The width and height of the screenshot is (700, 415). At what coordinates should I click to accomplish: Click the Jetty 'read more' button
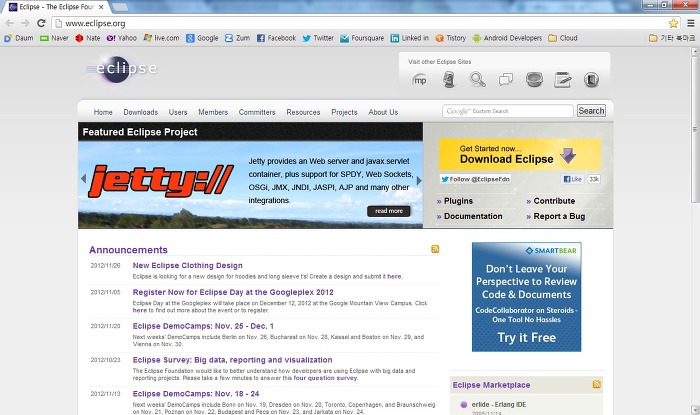click(388, 211)
